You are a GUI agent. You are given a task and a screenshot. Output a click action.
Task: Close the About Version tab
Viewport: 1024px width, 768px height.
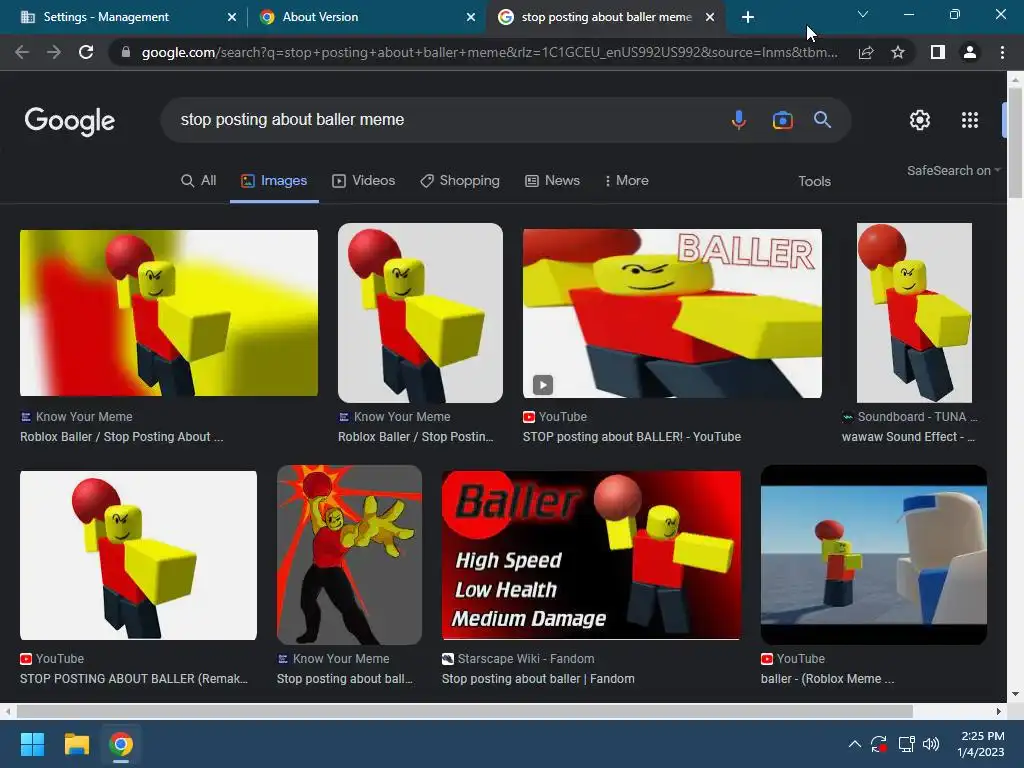coord(471,17)
